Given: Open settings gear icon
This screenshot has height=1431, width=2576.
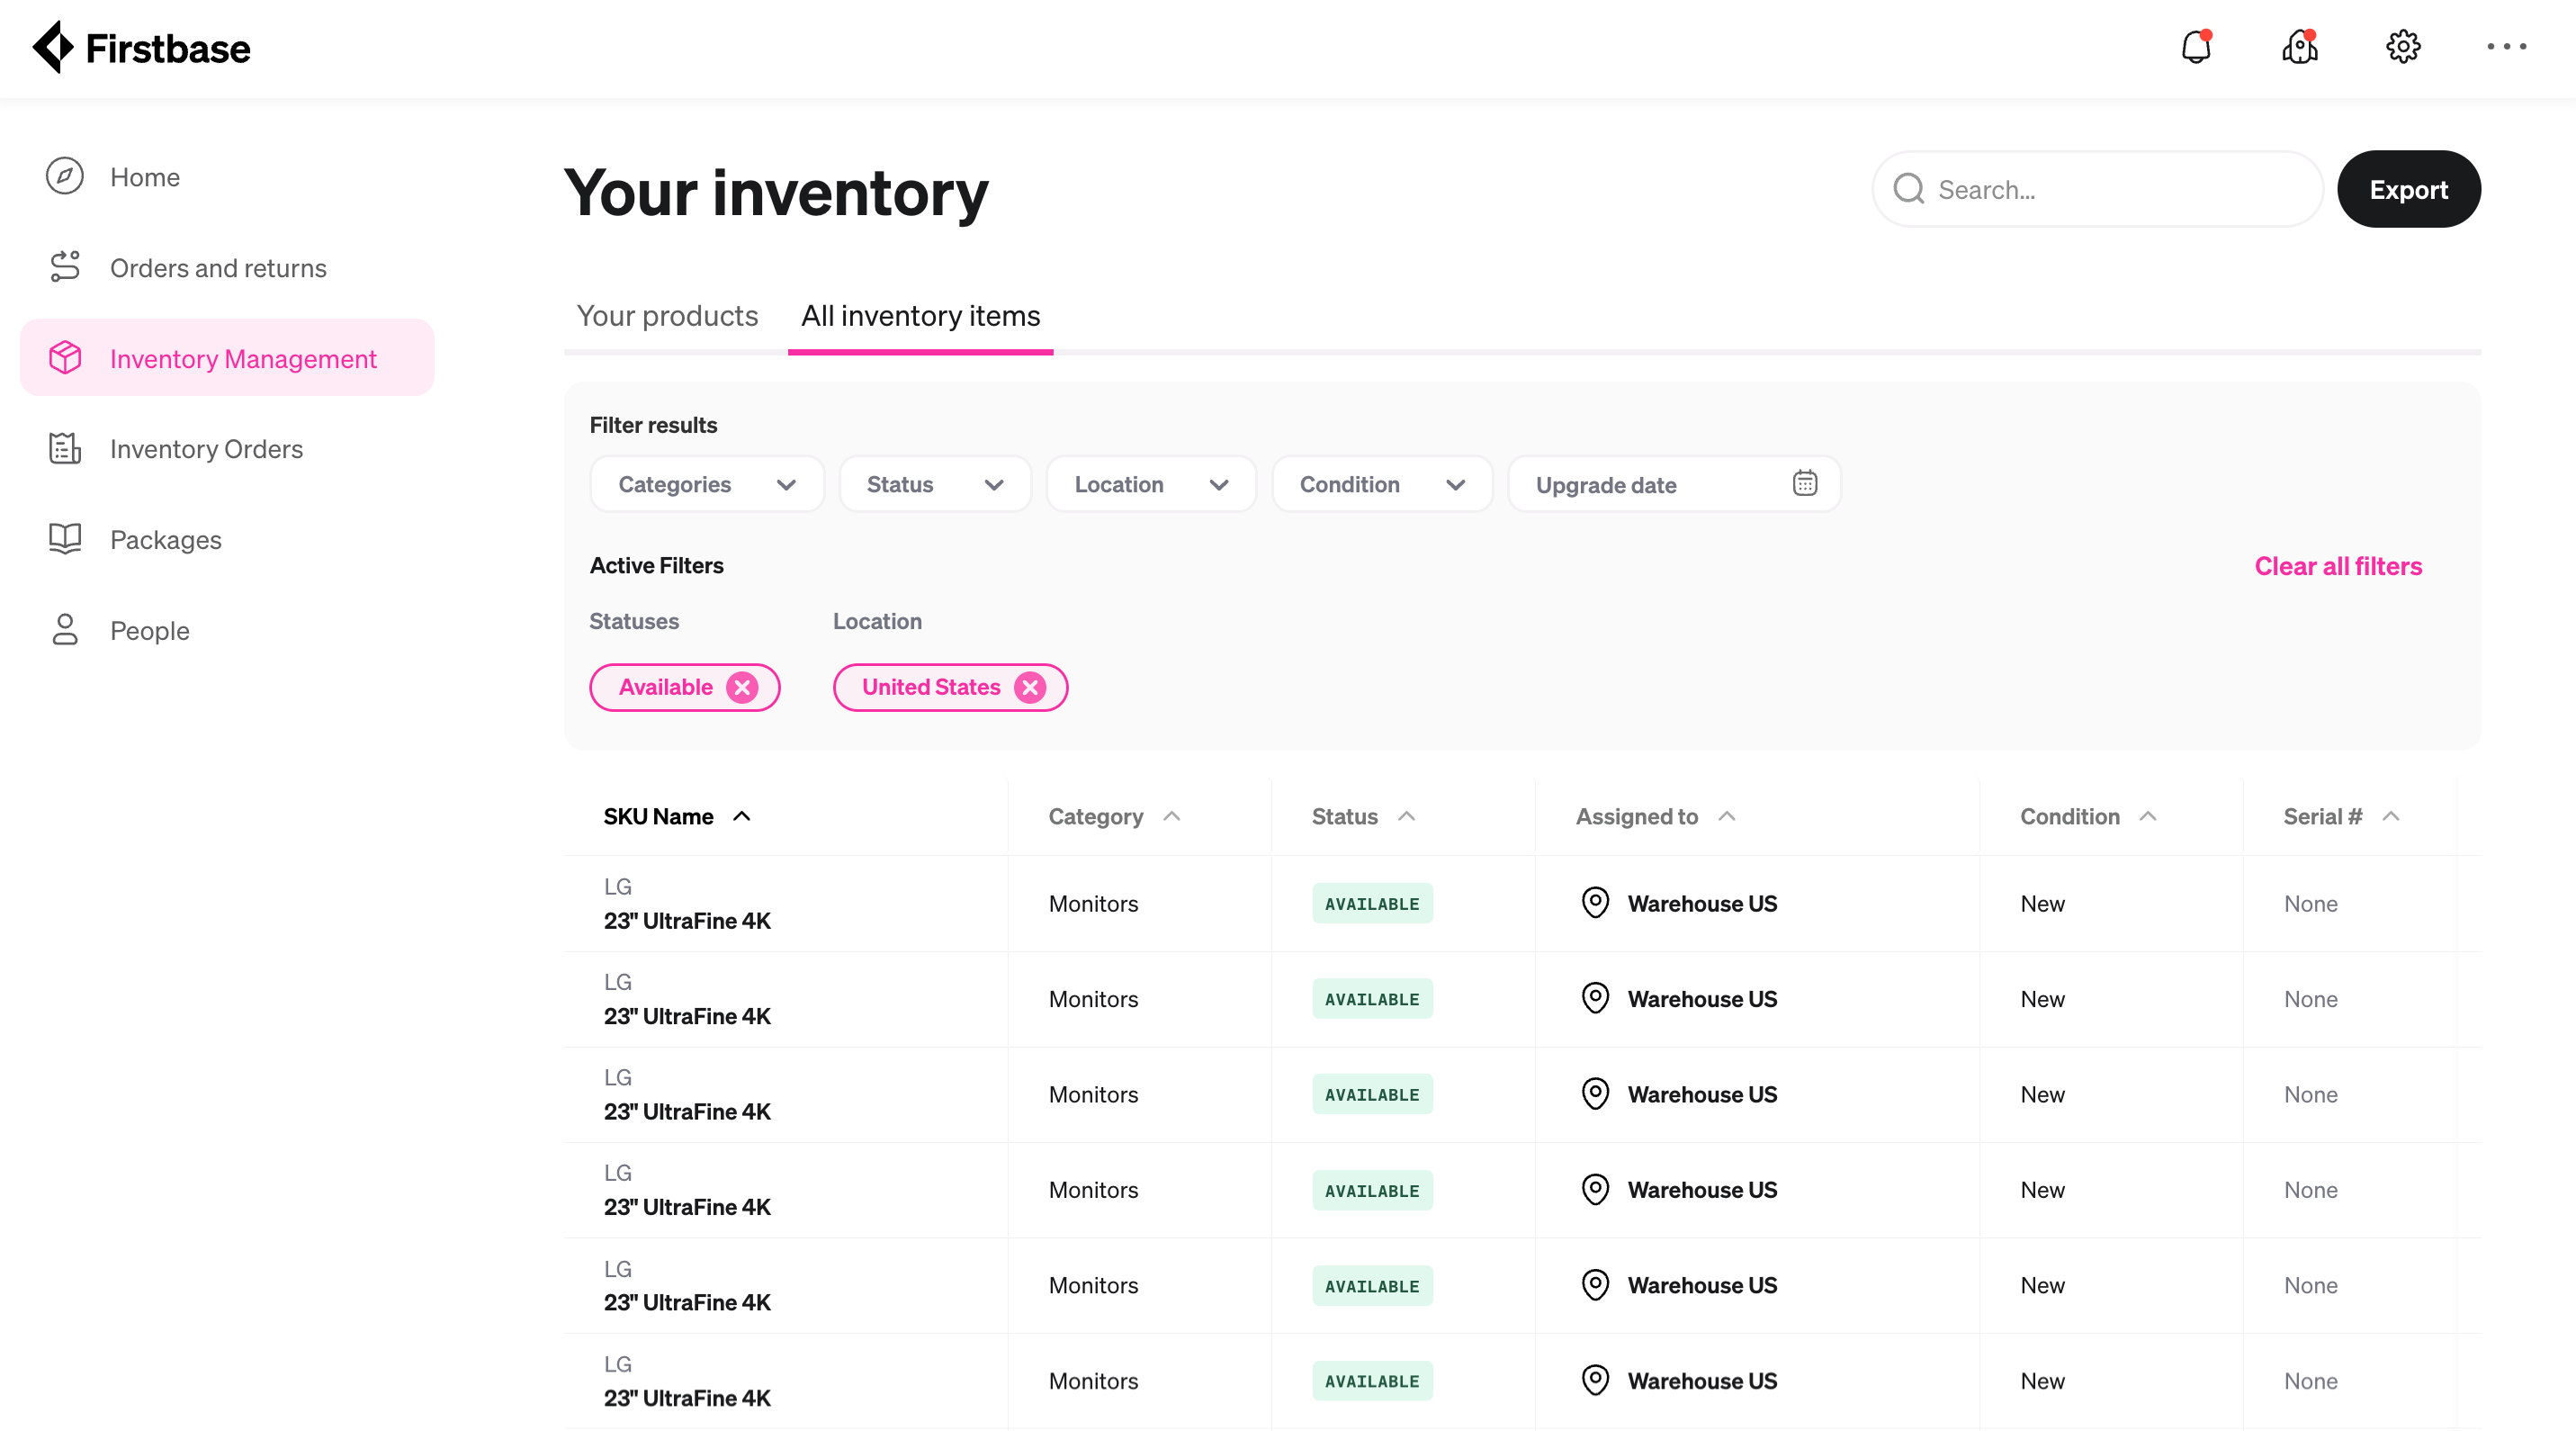Looking at the screenshot, I should 2403,46.
